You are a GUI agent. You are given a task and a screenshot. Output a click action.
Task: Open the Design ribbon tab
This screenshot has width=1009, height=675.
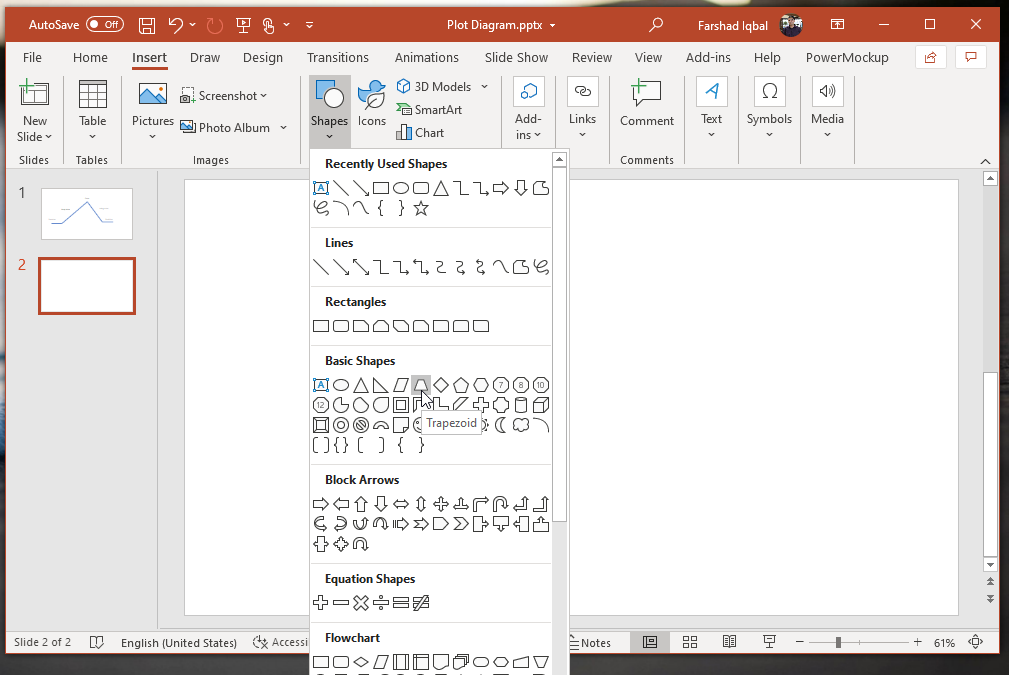(x=262, y=58)
